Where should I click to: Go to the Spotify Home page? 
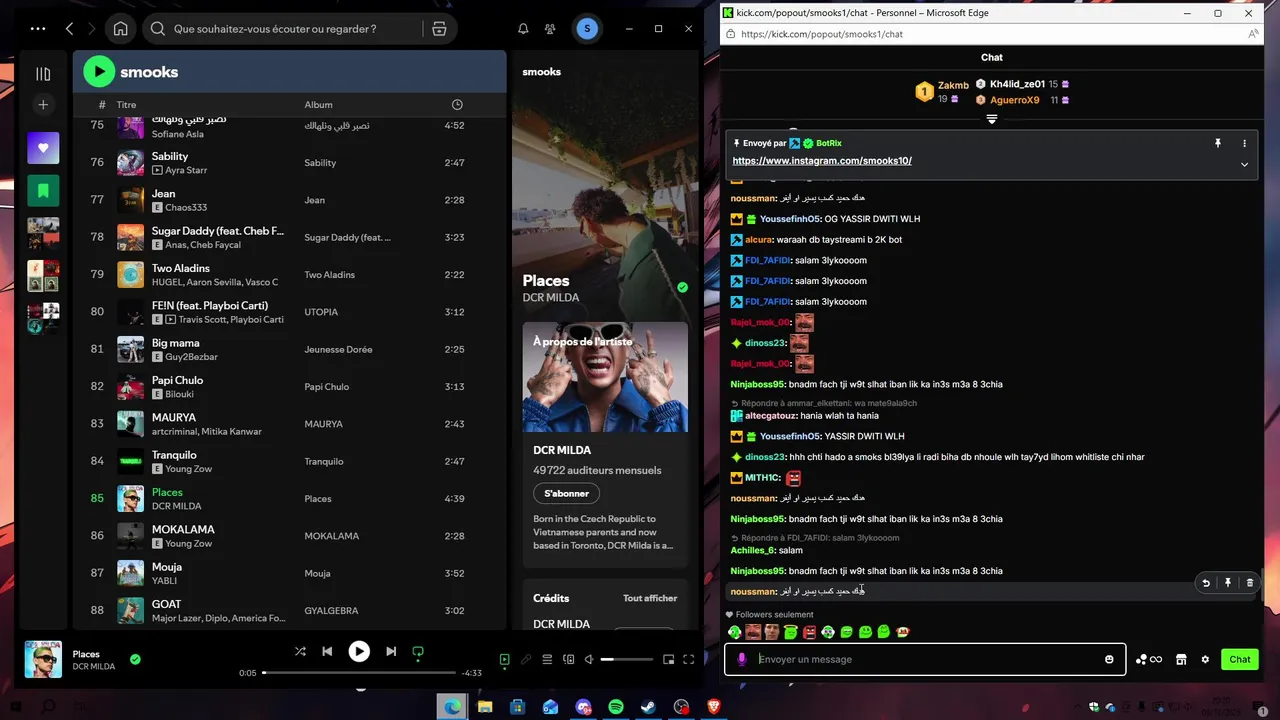coord(120,29)
